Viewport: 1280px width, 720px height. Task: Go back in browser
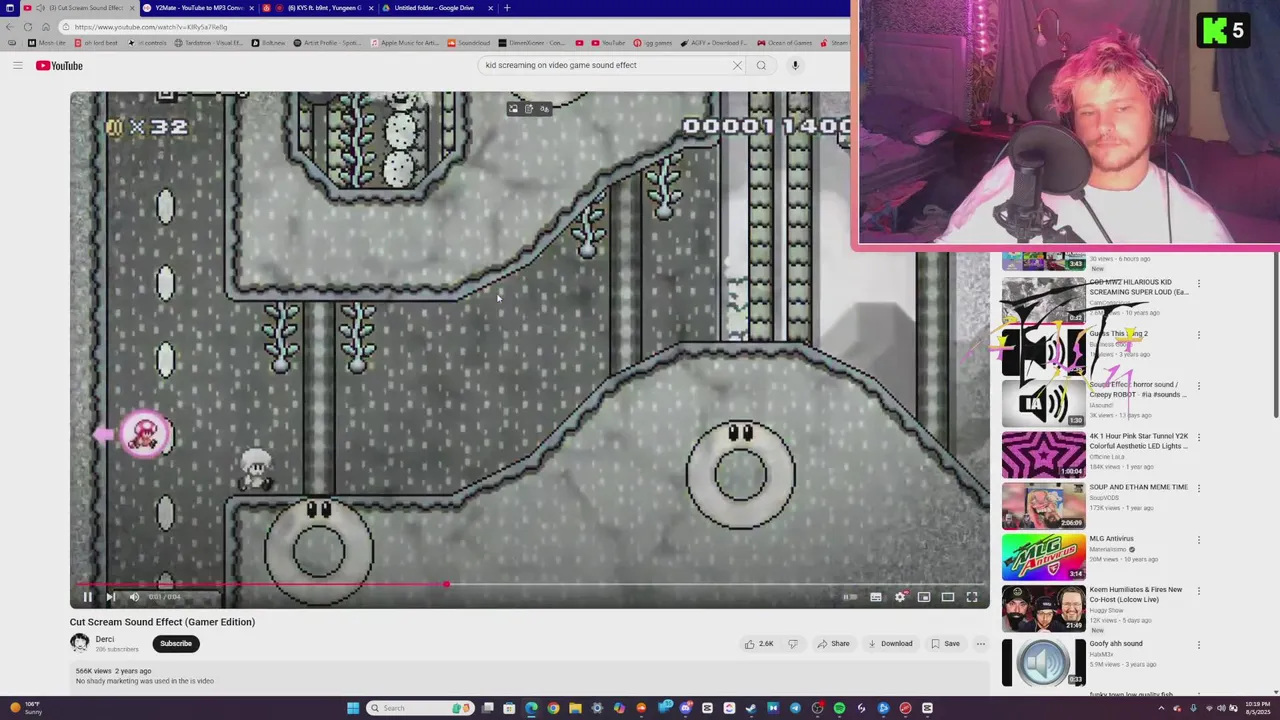tap(10, 27)
